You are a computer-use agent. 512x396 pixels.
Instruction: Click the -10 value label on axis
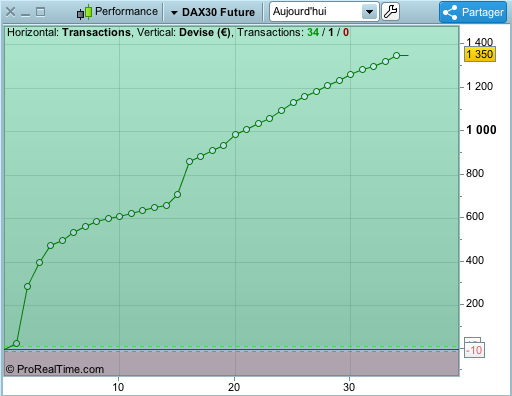(x=474, y=350)
